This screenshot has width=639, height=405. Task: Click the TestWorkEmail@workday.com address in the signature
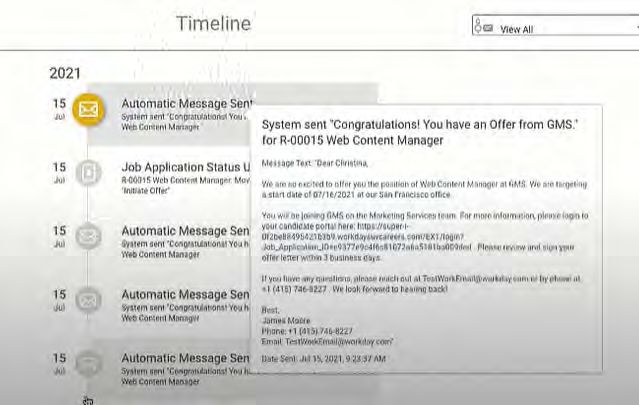(338, 341)
